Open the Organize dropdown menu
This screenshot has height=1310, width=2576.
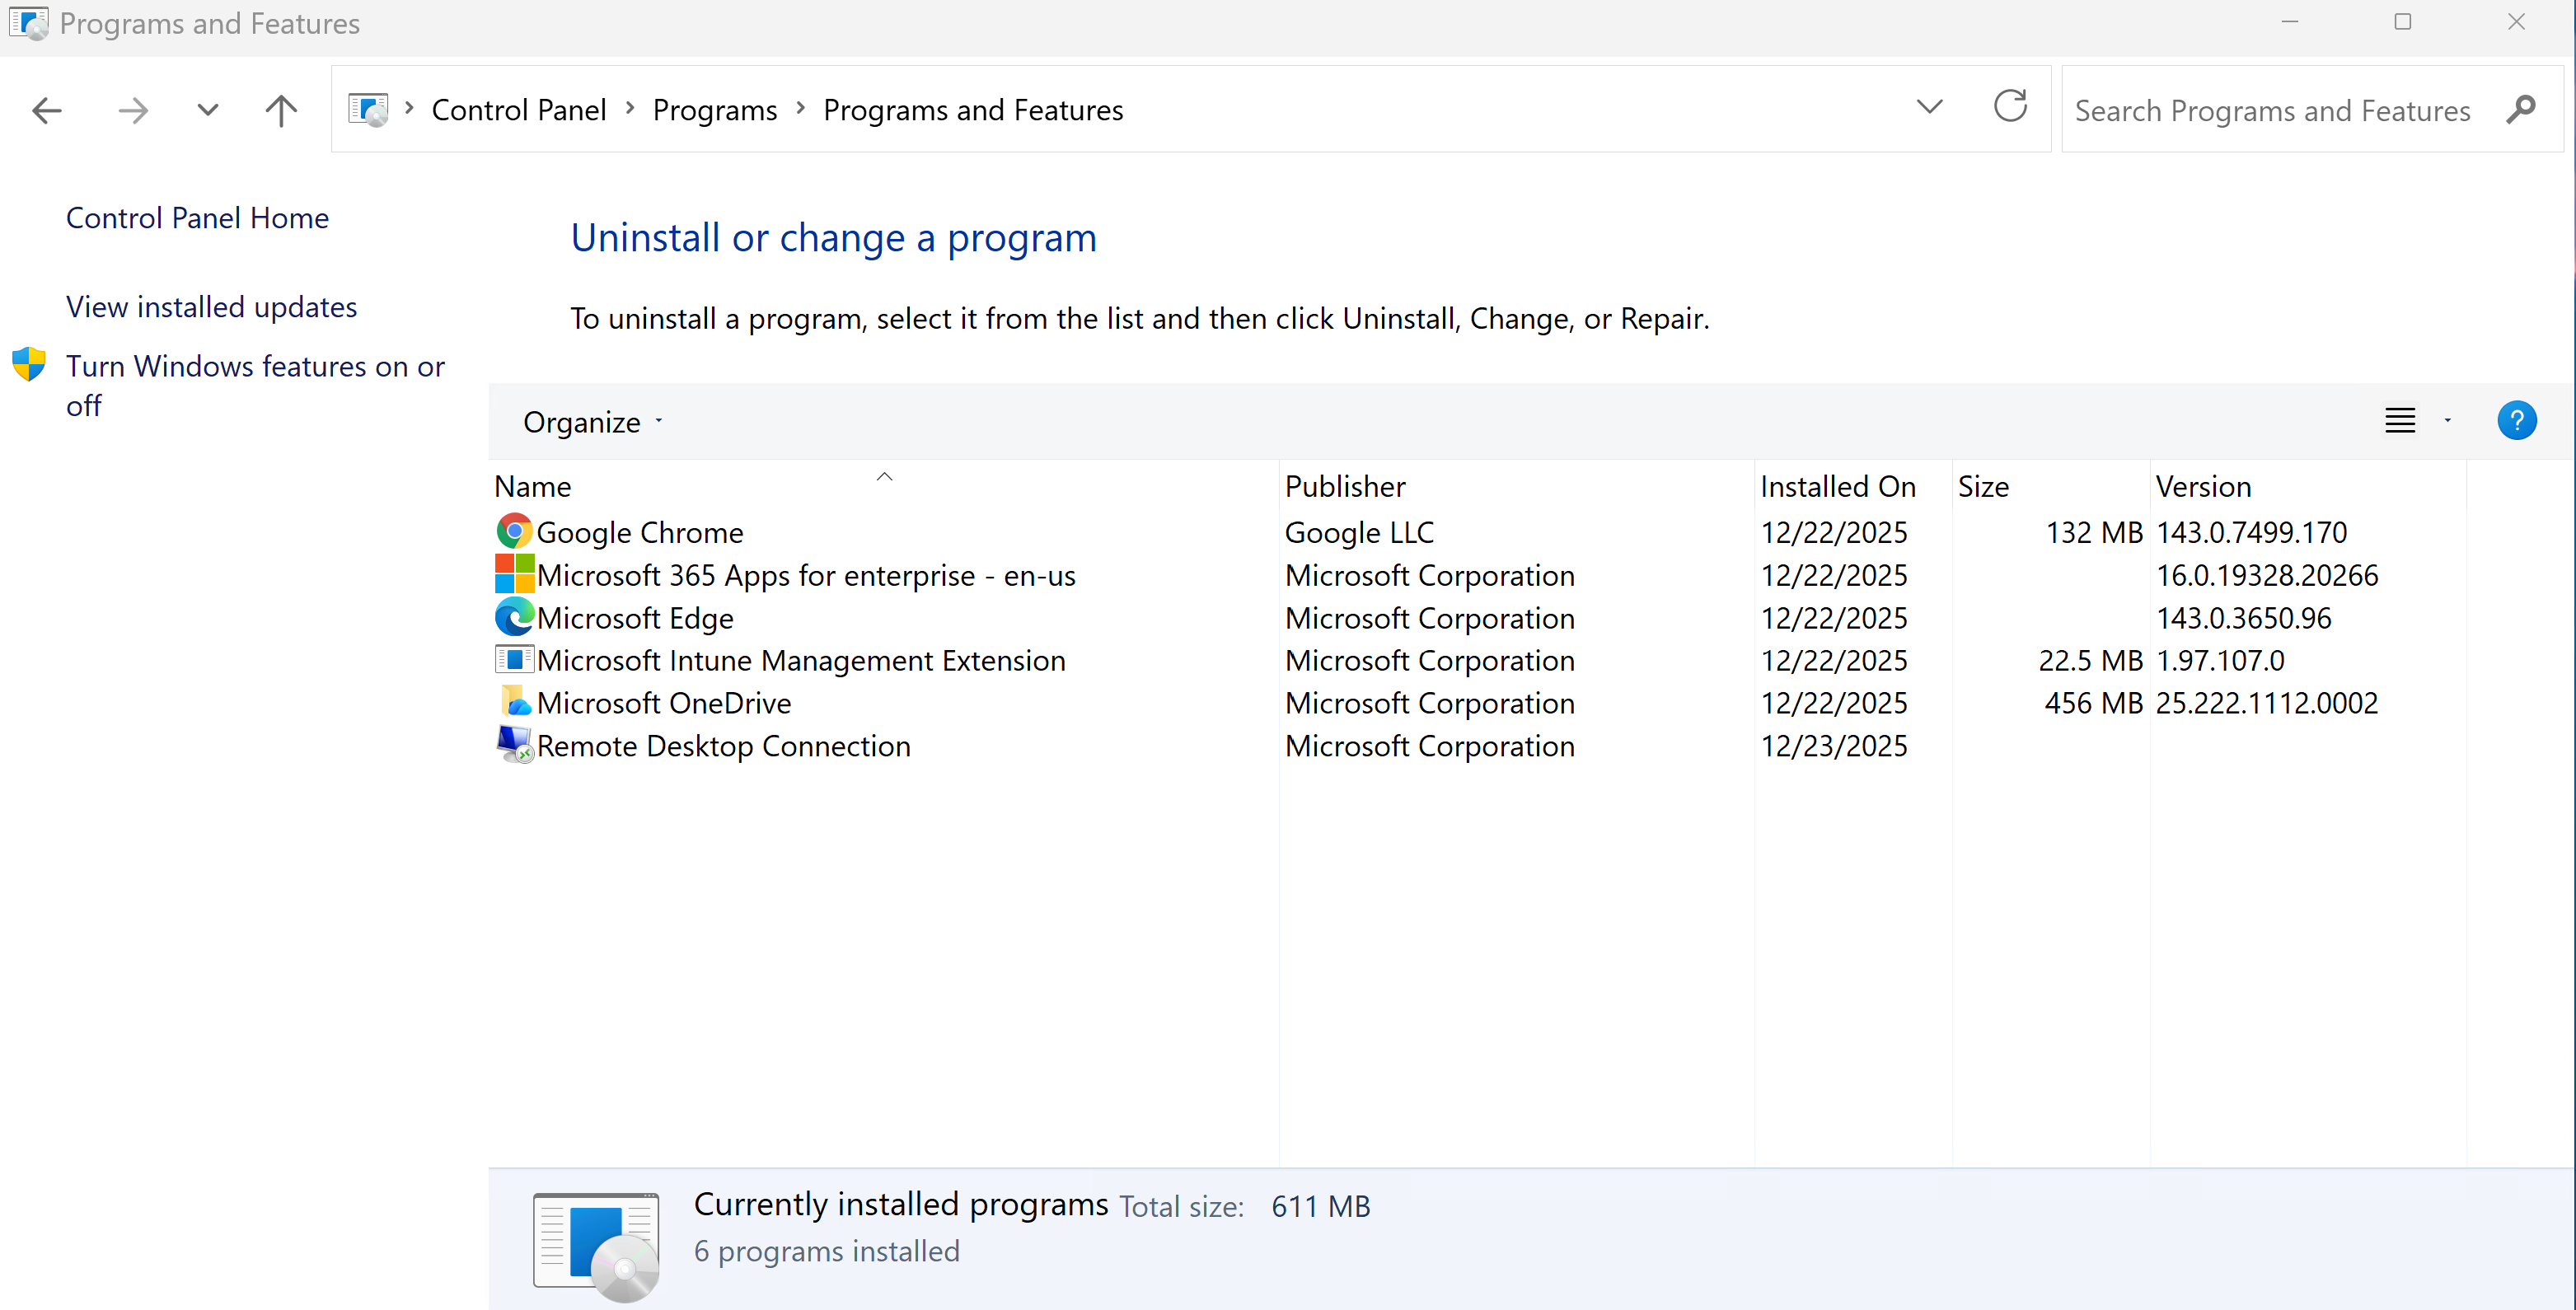tap(592, 422)
